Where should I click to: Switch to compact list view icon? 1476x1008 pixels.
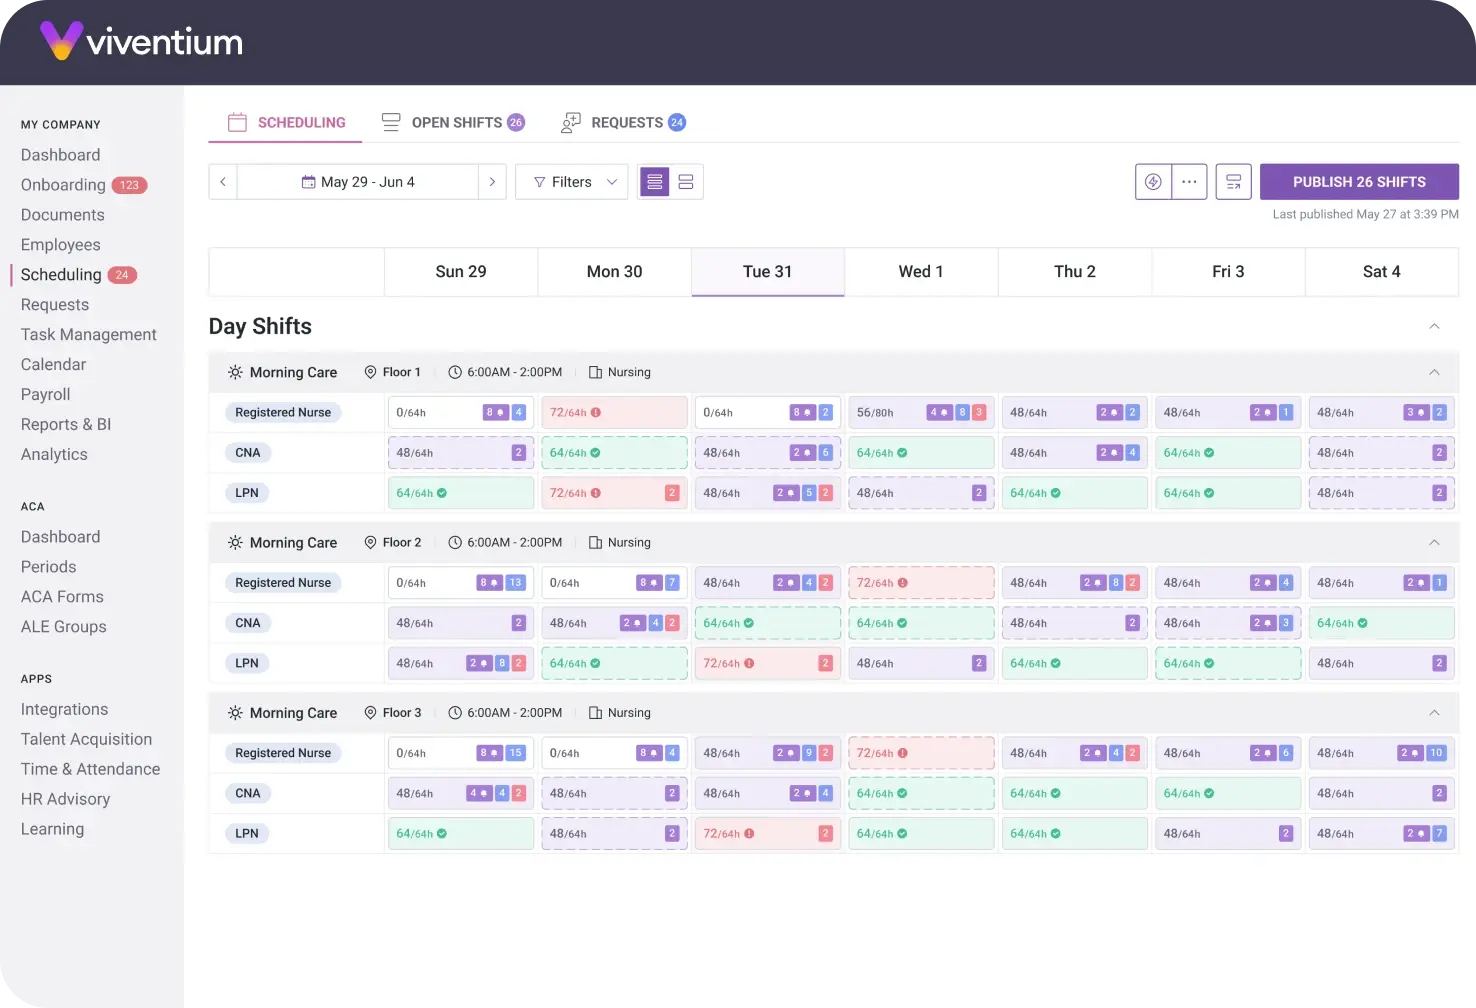(x=655, y=182)
